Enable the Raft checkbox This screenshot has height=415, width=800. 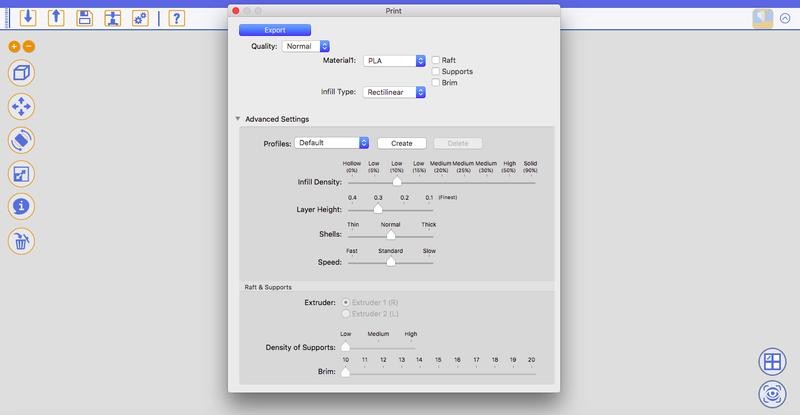click(x=436, y=60)
